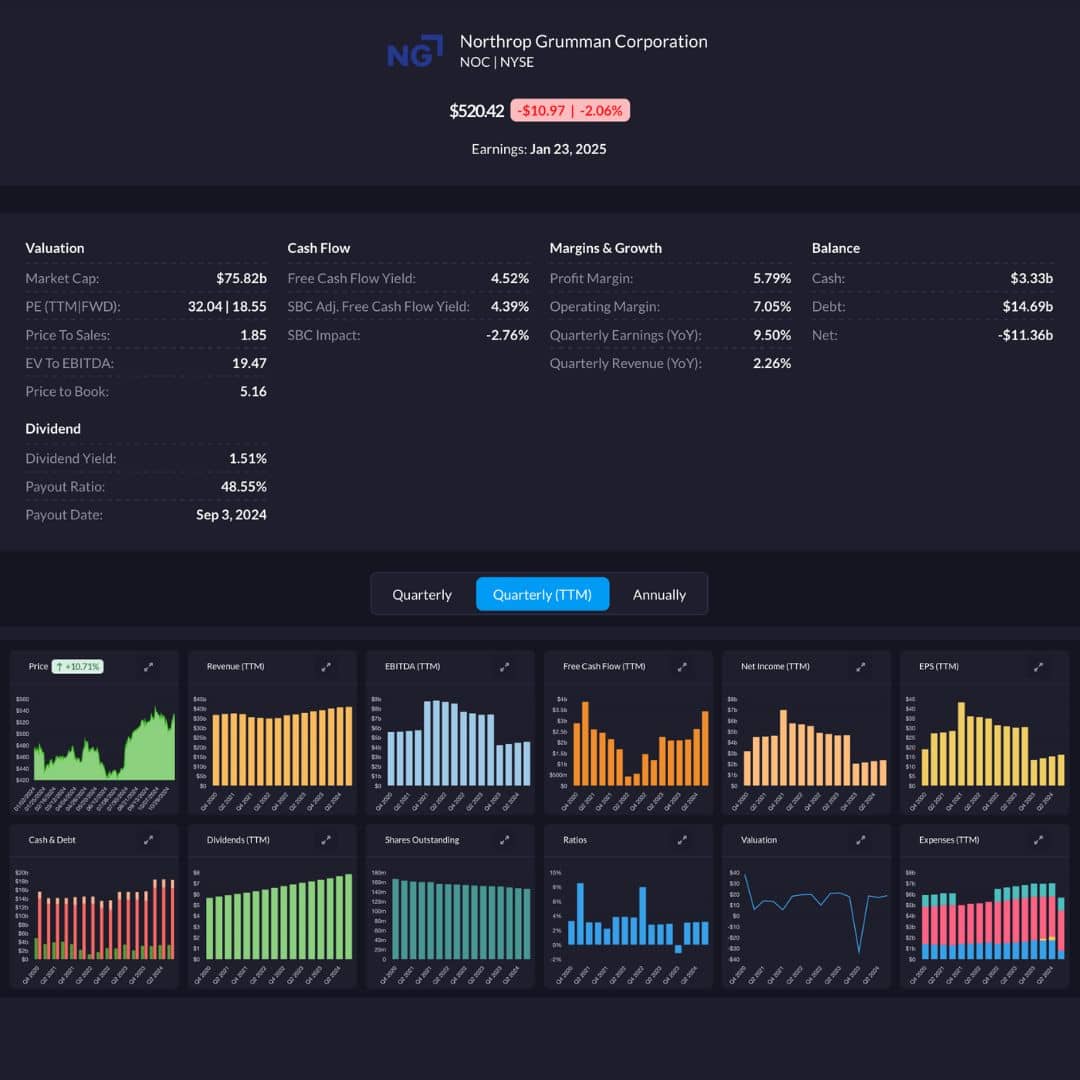1080x1080 pixels.
Task: Click the Cash value $3.33b
Action: [x=1032, y=278]
